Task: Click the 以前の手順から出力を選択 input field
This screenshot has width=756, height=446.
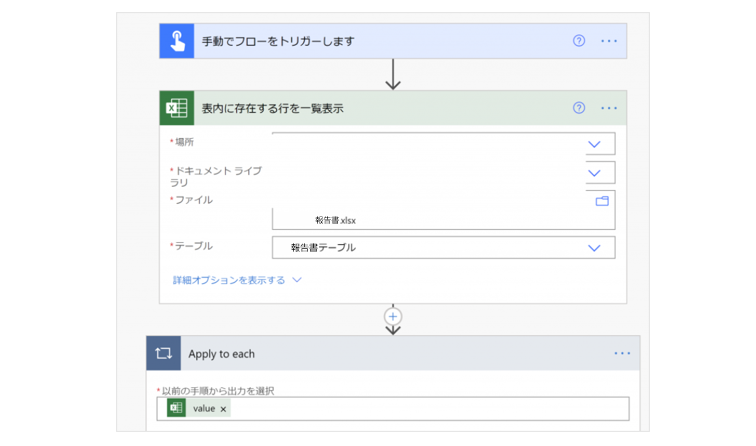Action: click(x=393, y=408)
